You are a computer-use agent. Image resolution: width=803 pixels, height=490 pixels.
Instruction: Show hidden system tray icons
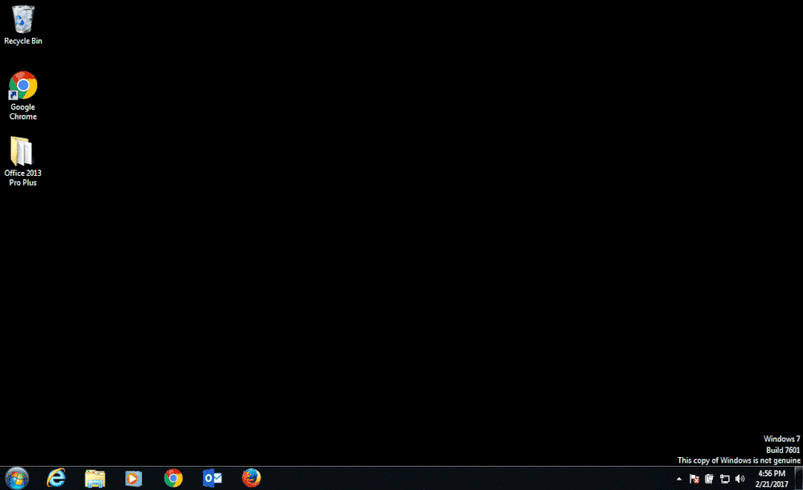679,479
